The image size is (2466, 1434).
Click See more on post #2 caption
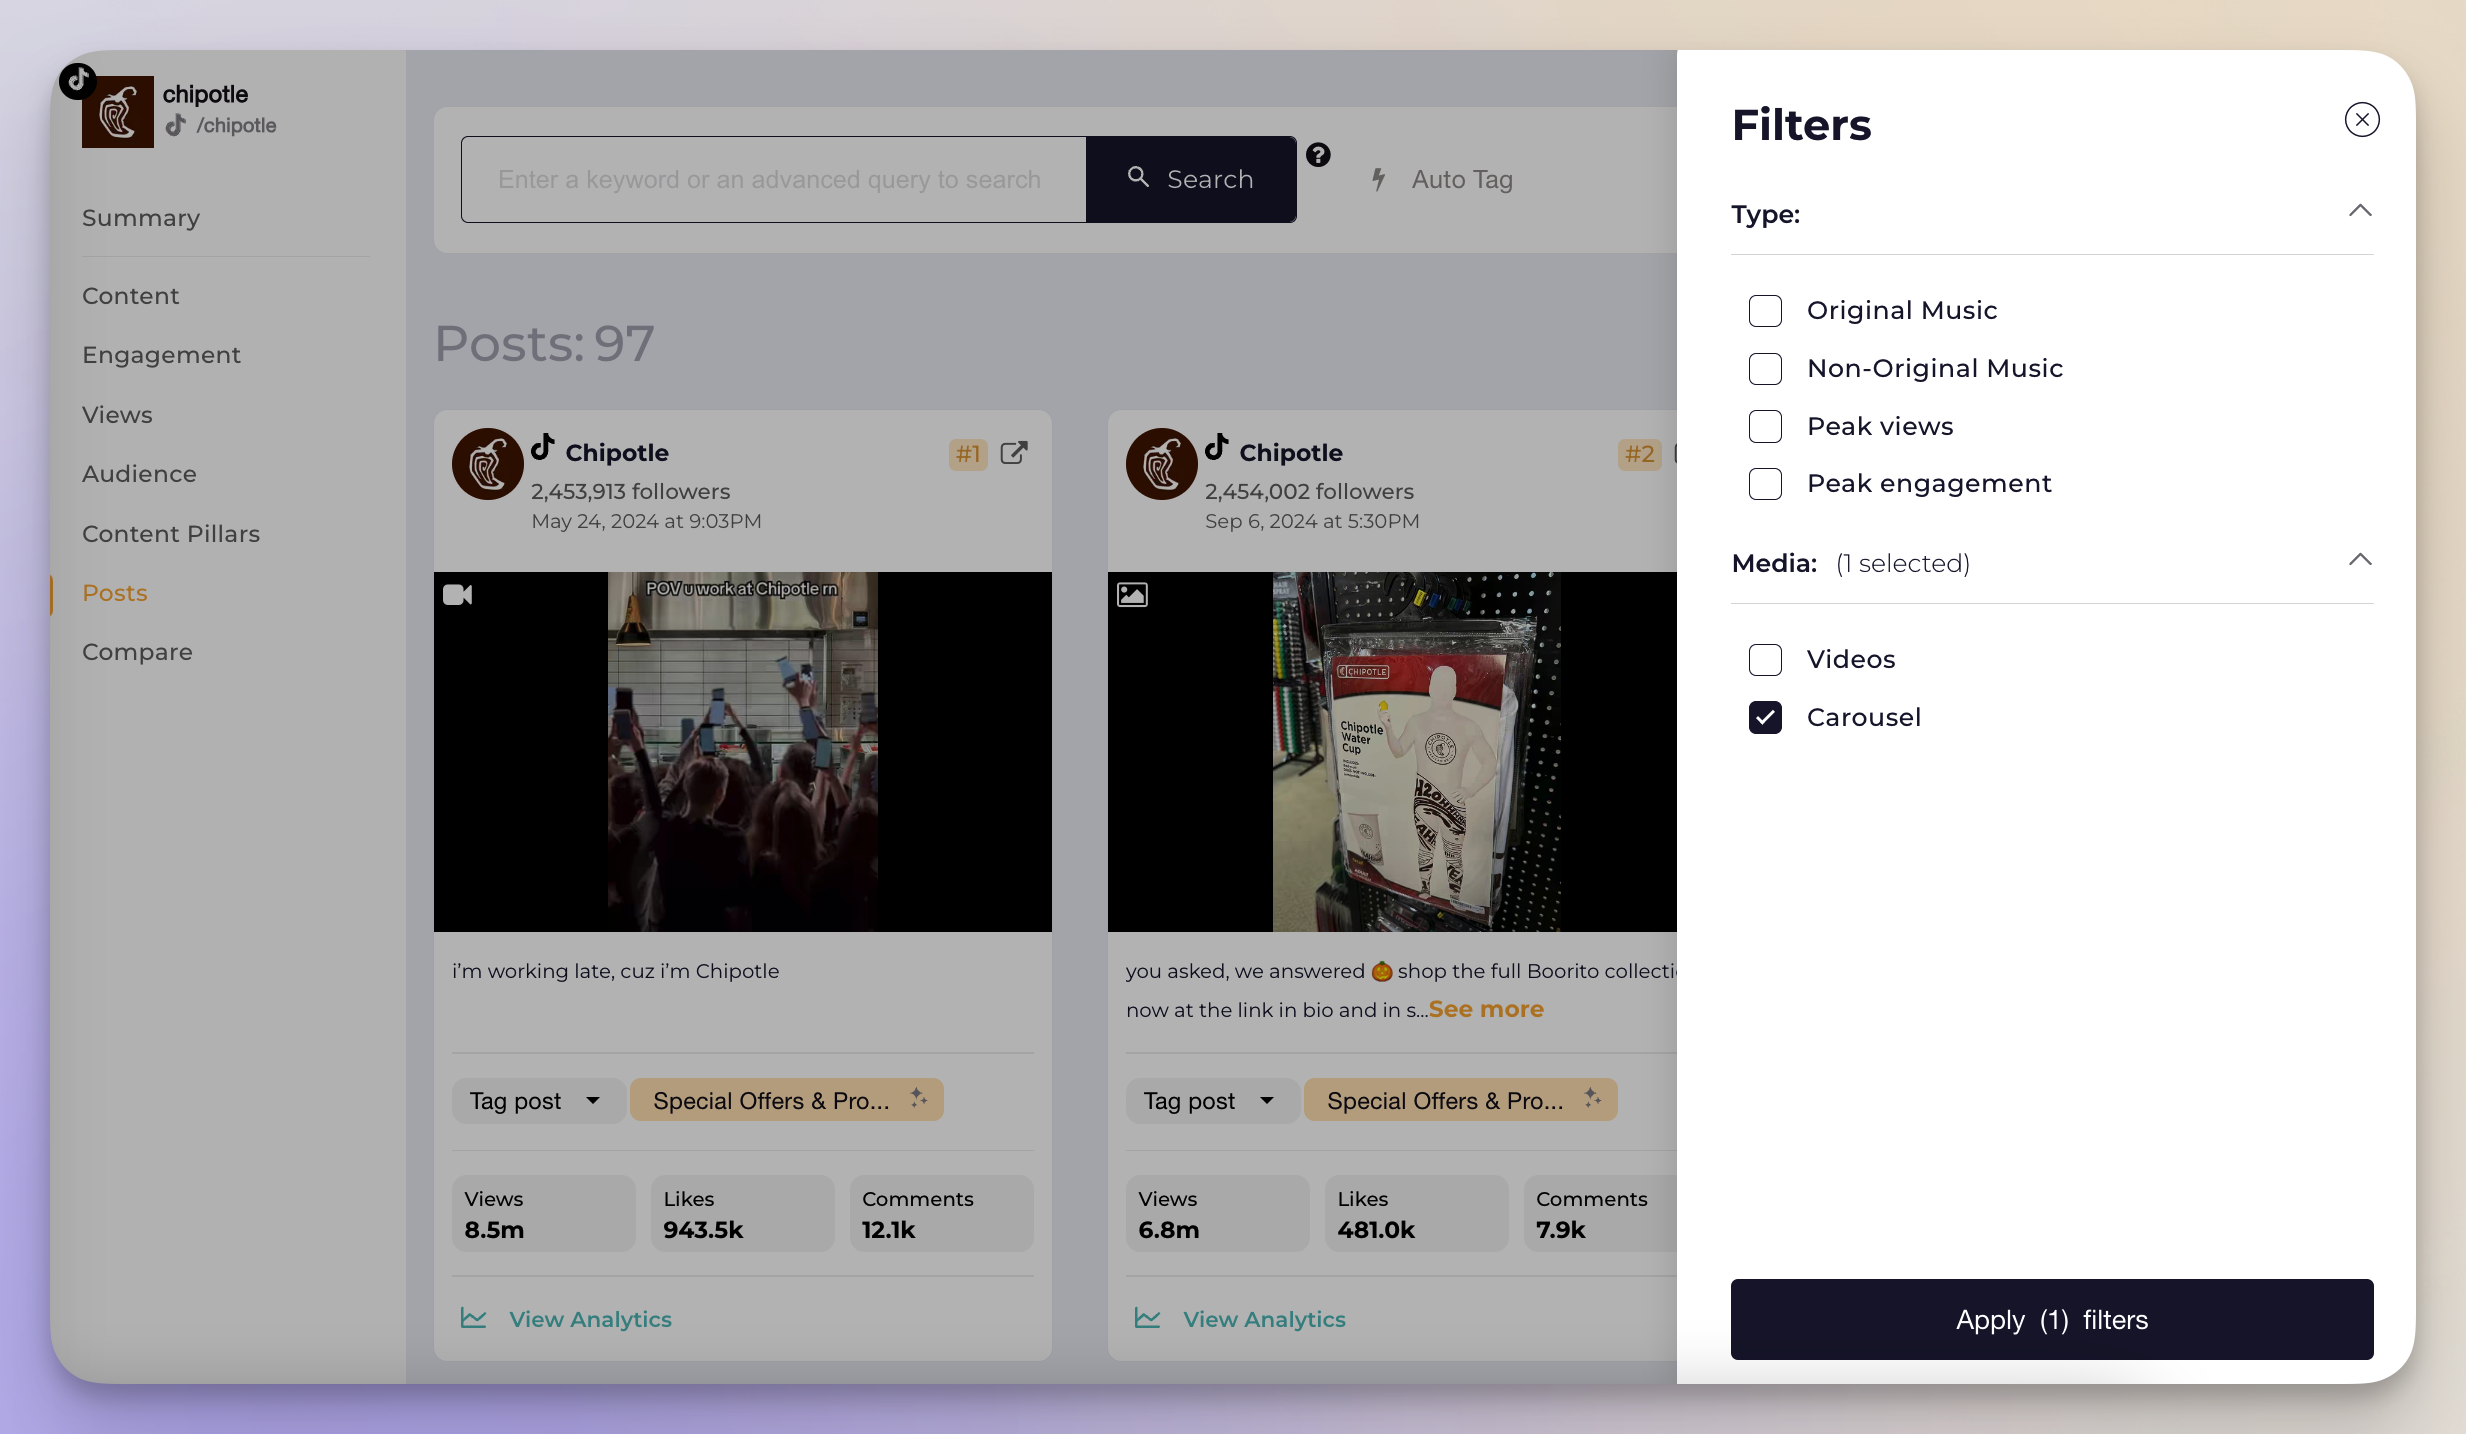(x=1486, y=1010)
